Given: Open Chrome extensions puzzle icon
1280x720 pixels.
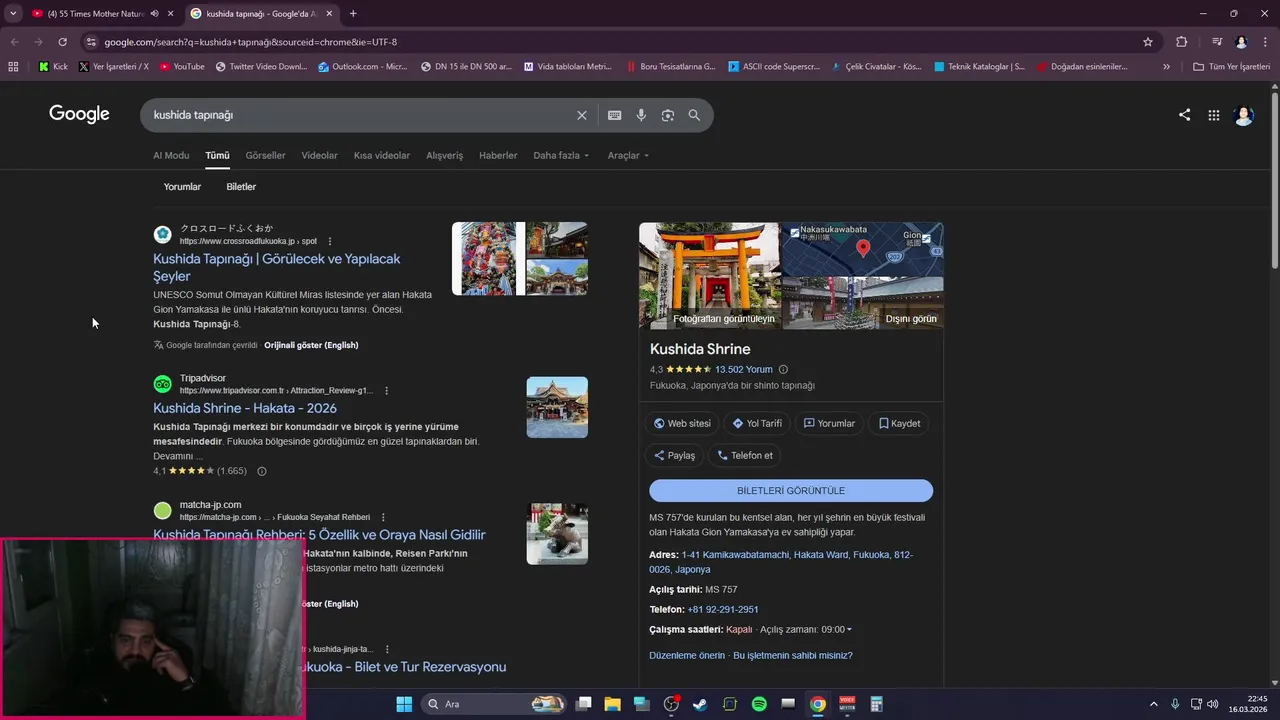Looking at the screenshot, I should point(1182,42).
